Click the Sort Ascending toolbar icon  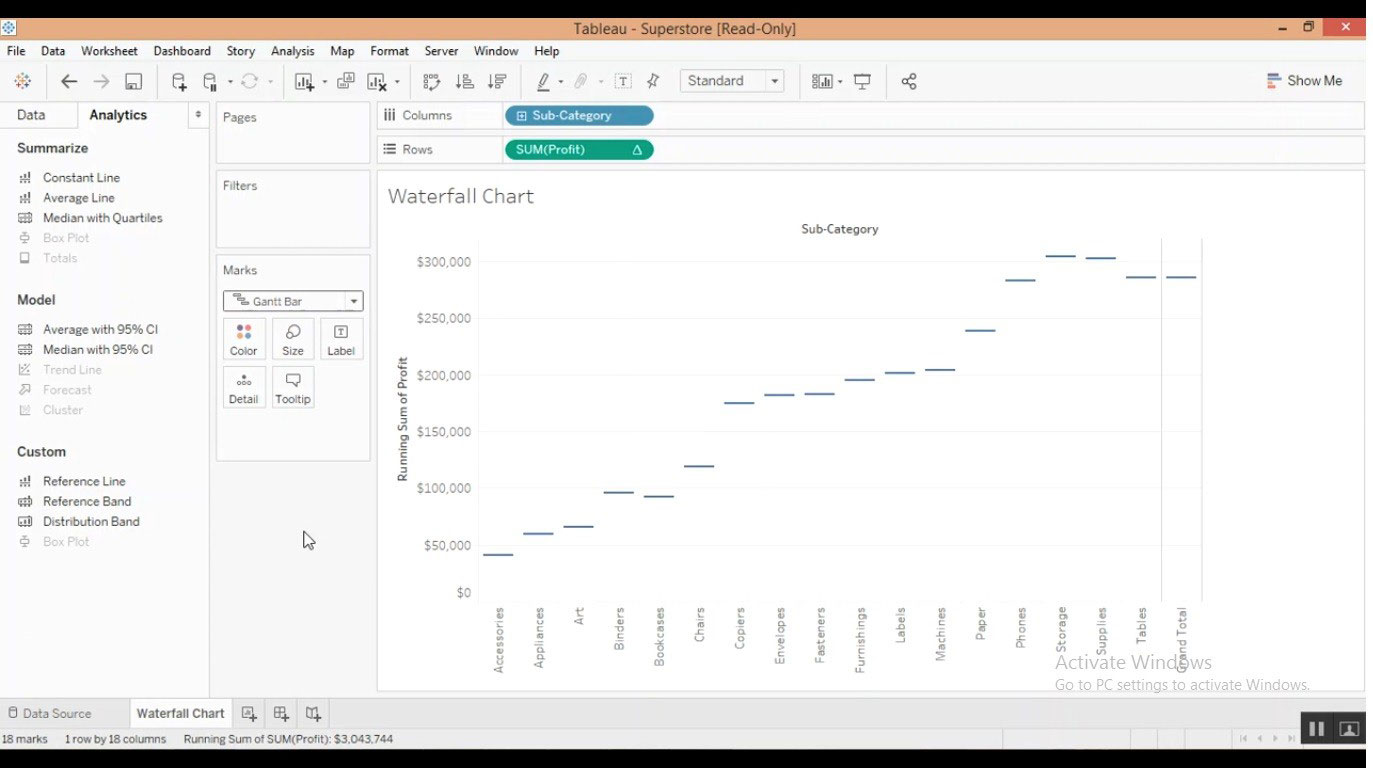coord(464,81)
